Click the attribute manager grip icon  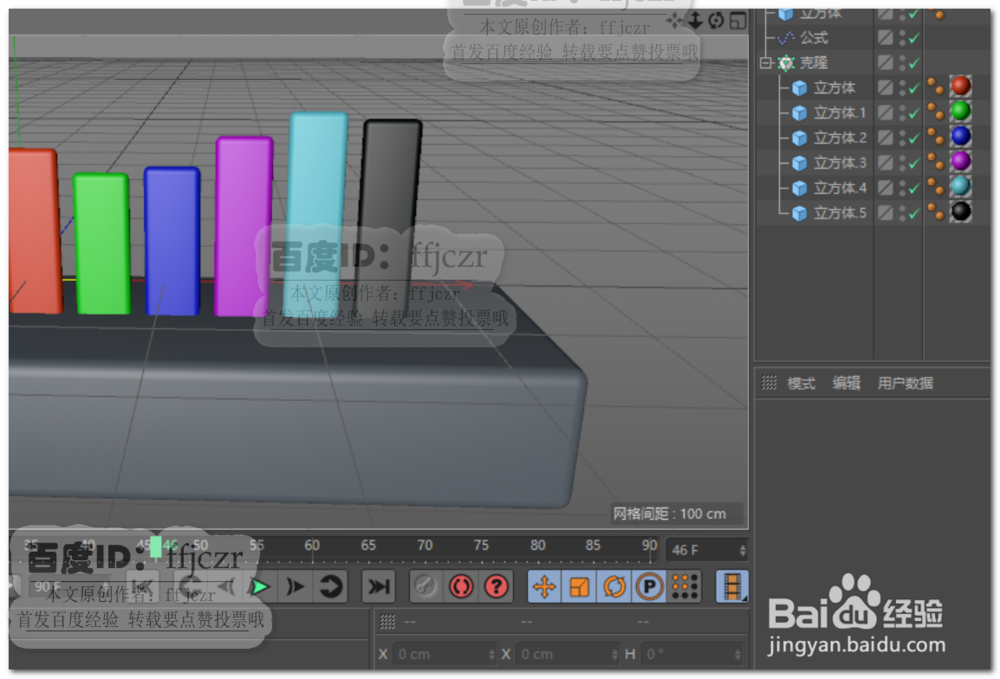[x=769, y=383]
